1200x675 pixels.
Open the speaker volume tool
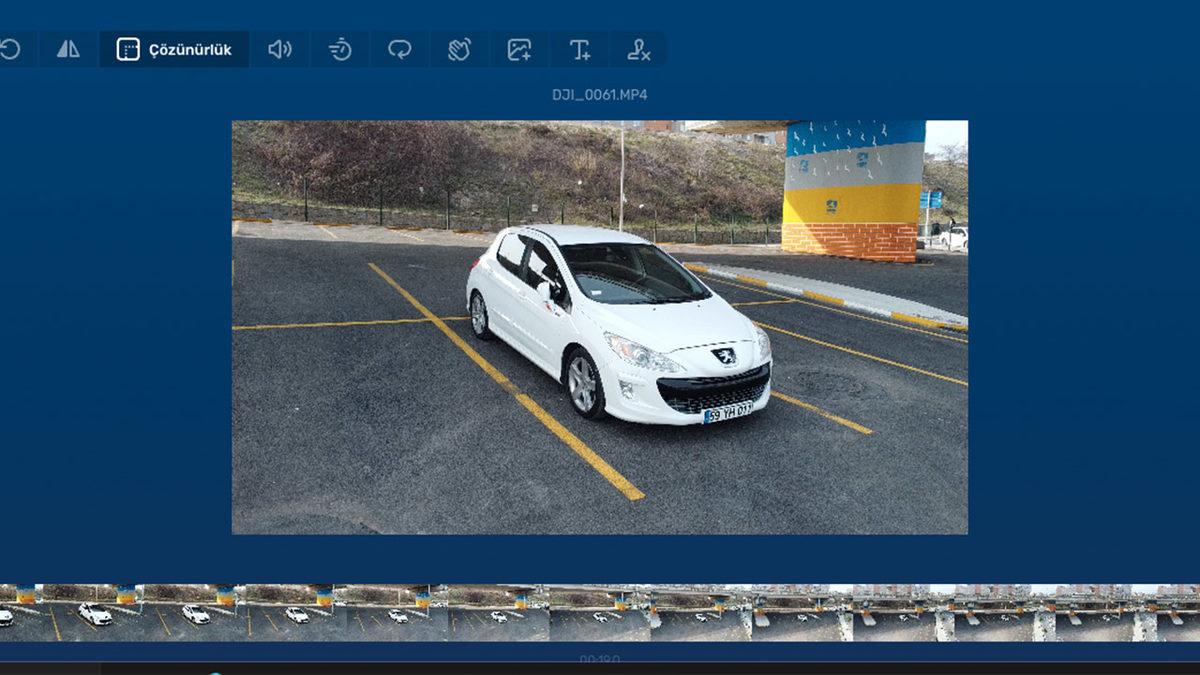pyautogui.click(x=280, y=49)
